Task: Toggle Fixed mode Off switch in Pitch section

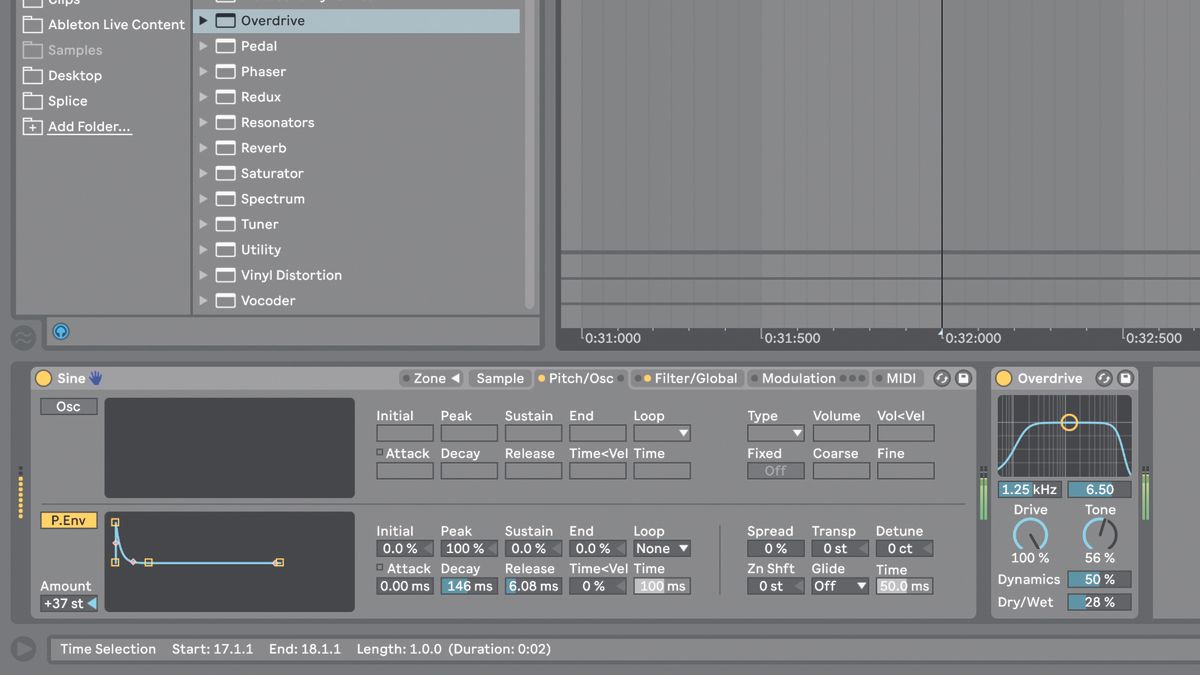Action: [775, 470]
